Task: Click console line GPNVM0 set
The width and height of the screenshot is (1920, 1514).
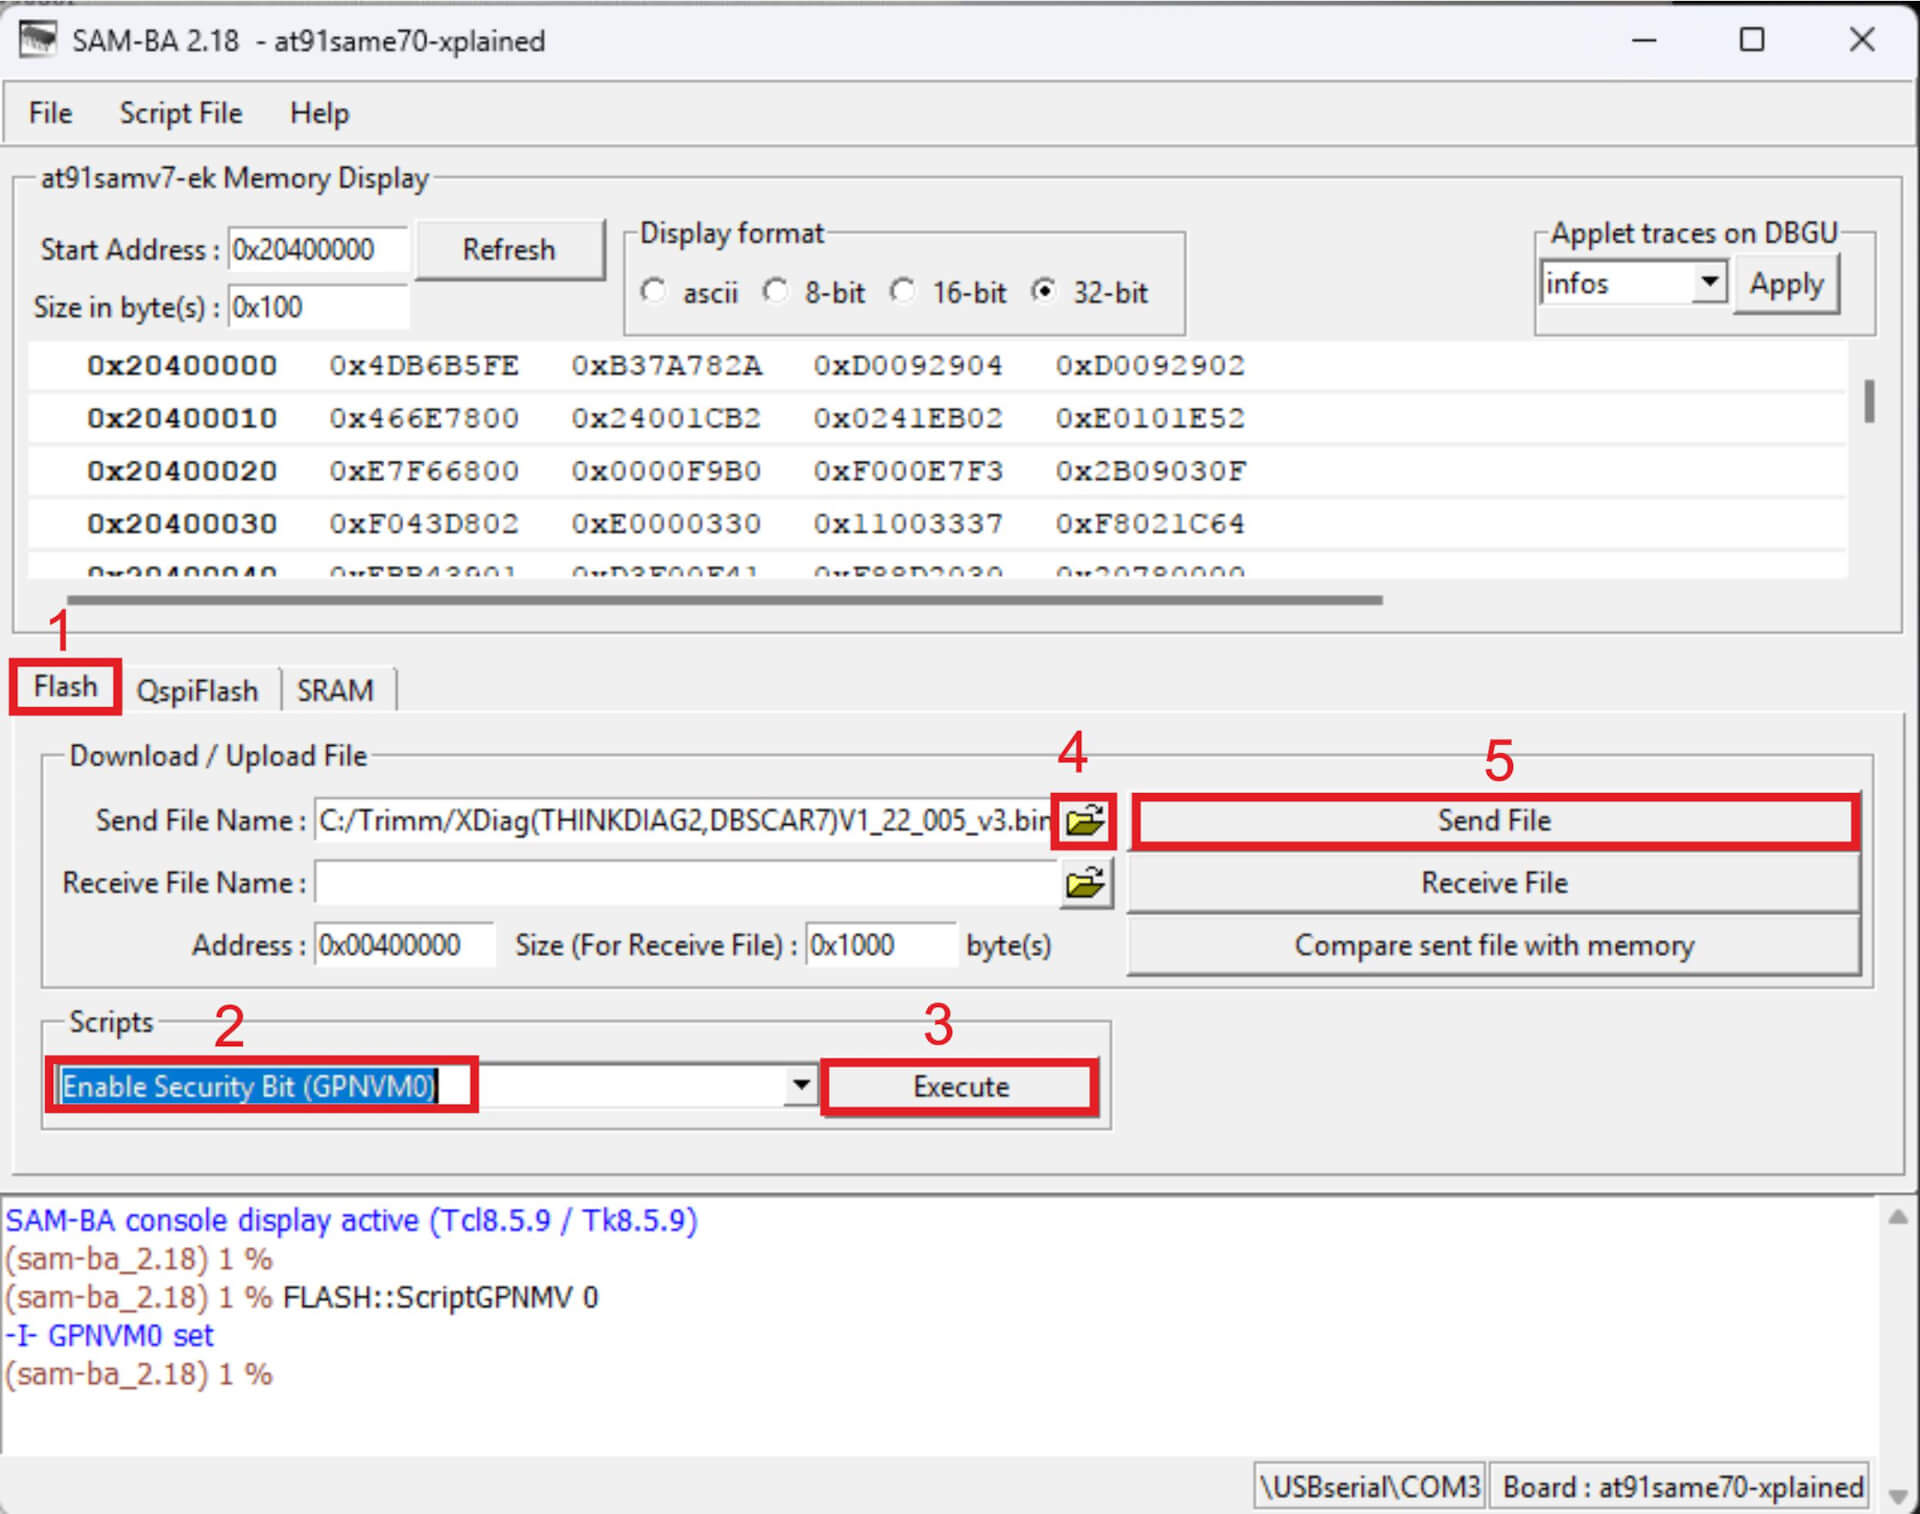Action: click(x=110, y=1336)
